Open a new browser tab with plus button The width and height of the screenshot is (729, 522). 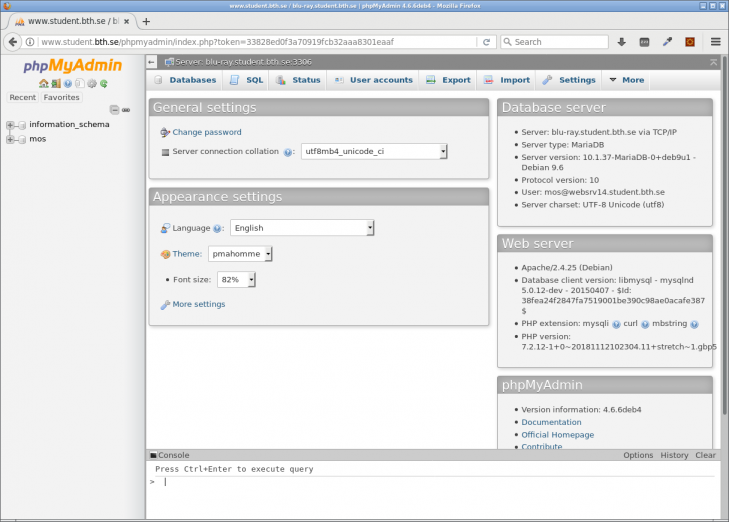click(146, 21)
